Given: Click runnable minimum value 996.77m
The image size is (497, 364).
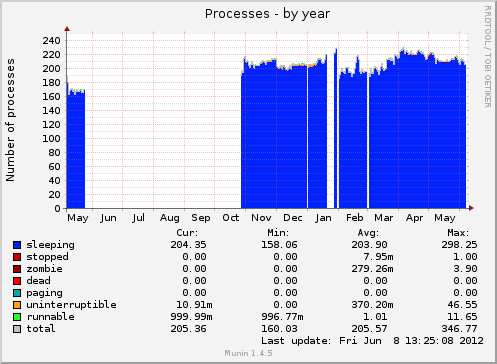Looking at the screenshot, I should click(282, 317).
